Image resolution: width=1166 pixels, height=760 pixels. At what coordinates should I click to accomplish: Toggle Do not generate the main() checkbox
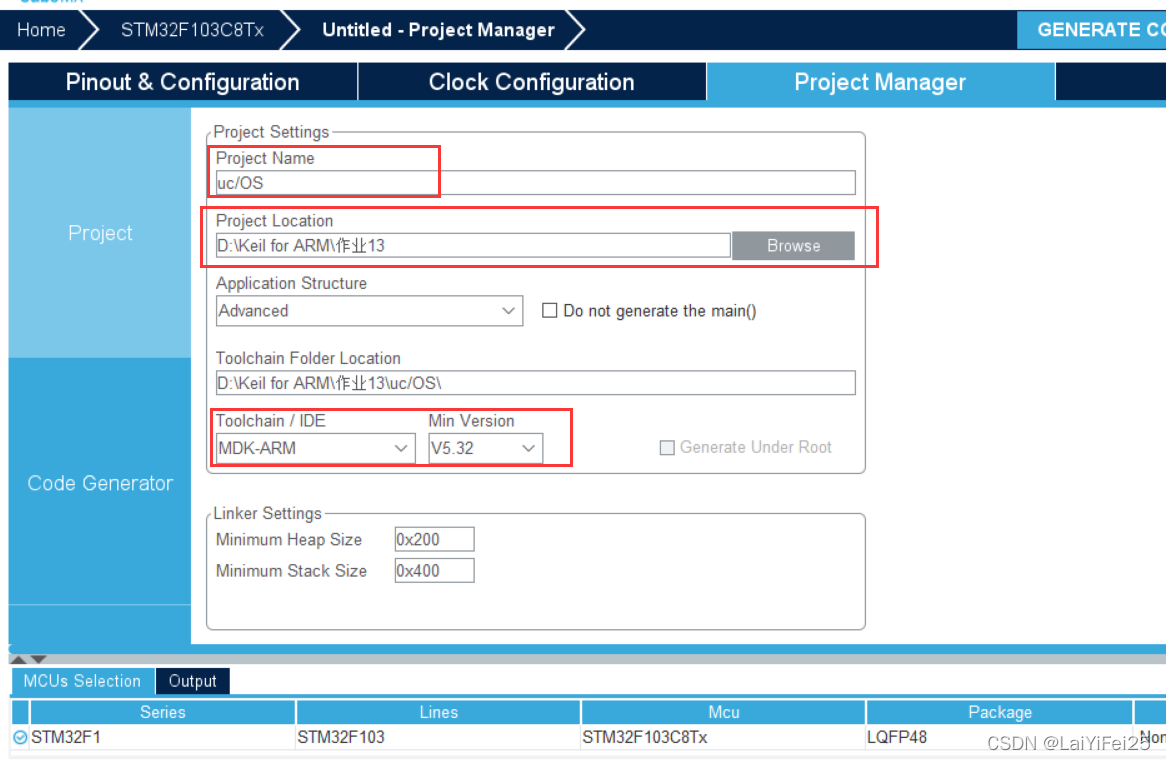click(550, 310)
